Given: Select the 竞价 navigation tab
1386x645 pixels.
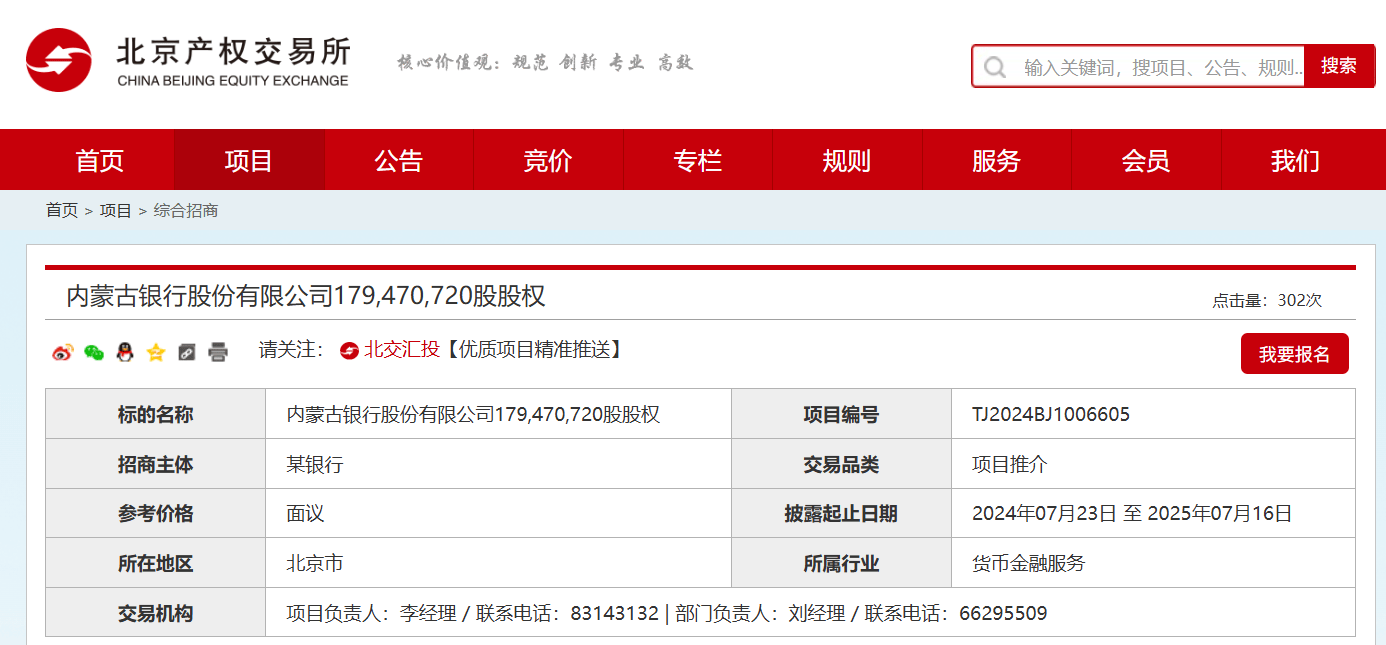Looking at the screenshot, I should (548, 160).
